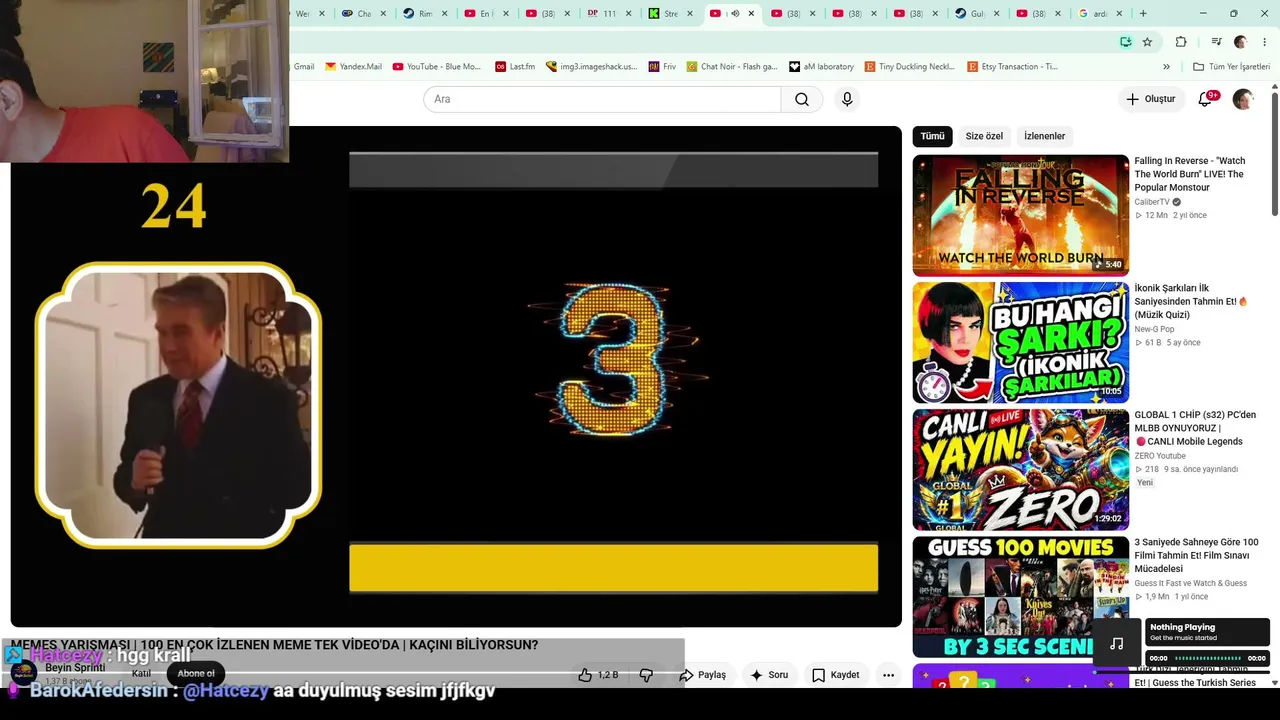
Task: Start voice search with the microphone icon
Action: click(847, 99)
